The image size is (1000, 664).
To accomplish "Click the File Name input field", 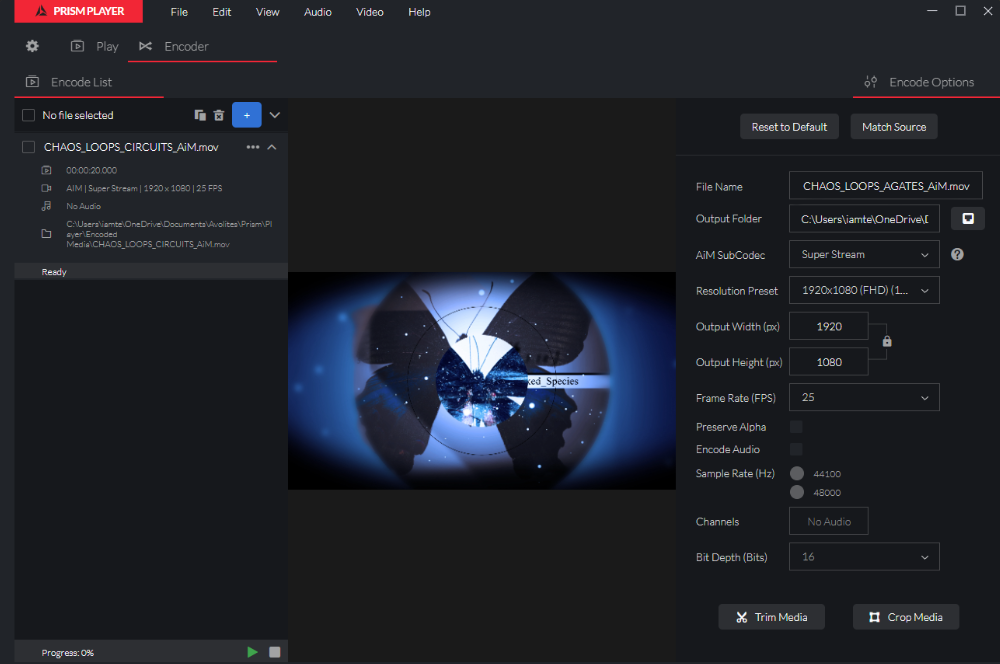I will [x=885, y=186].
